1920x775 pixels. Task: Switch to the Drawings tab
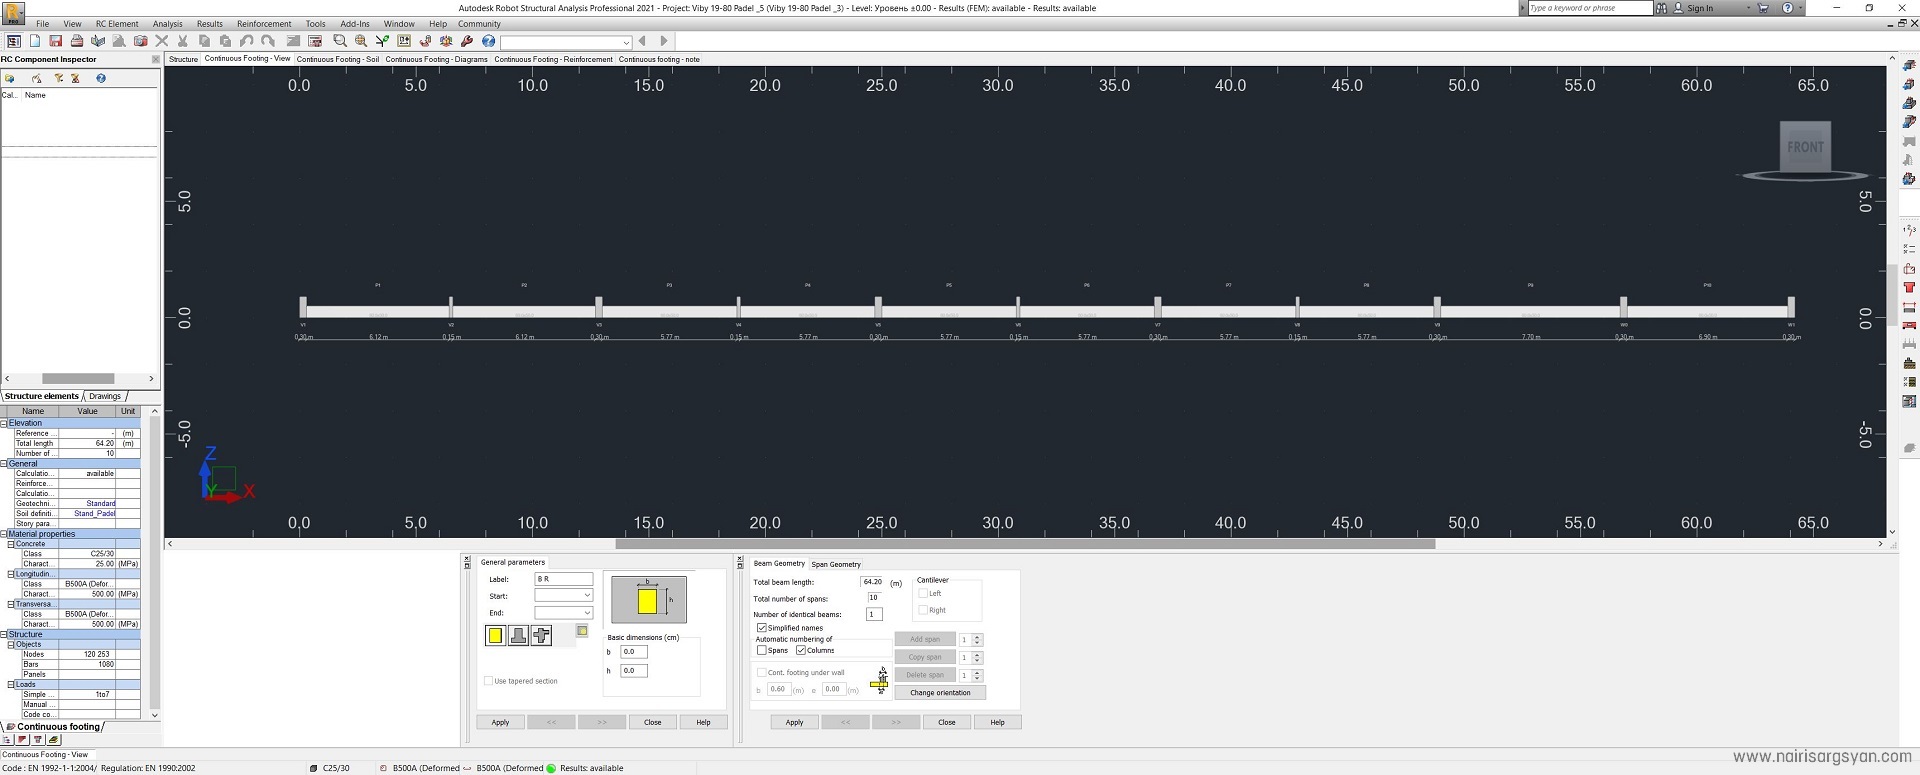pyautogui.click(x=105, y=396)
